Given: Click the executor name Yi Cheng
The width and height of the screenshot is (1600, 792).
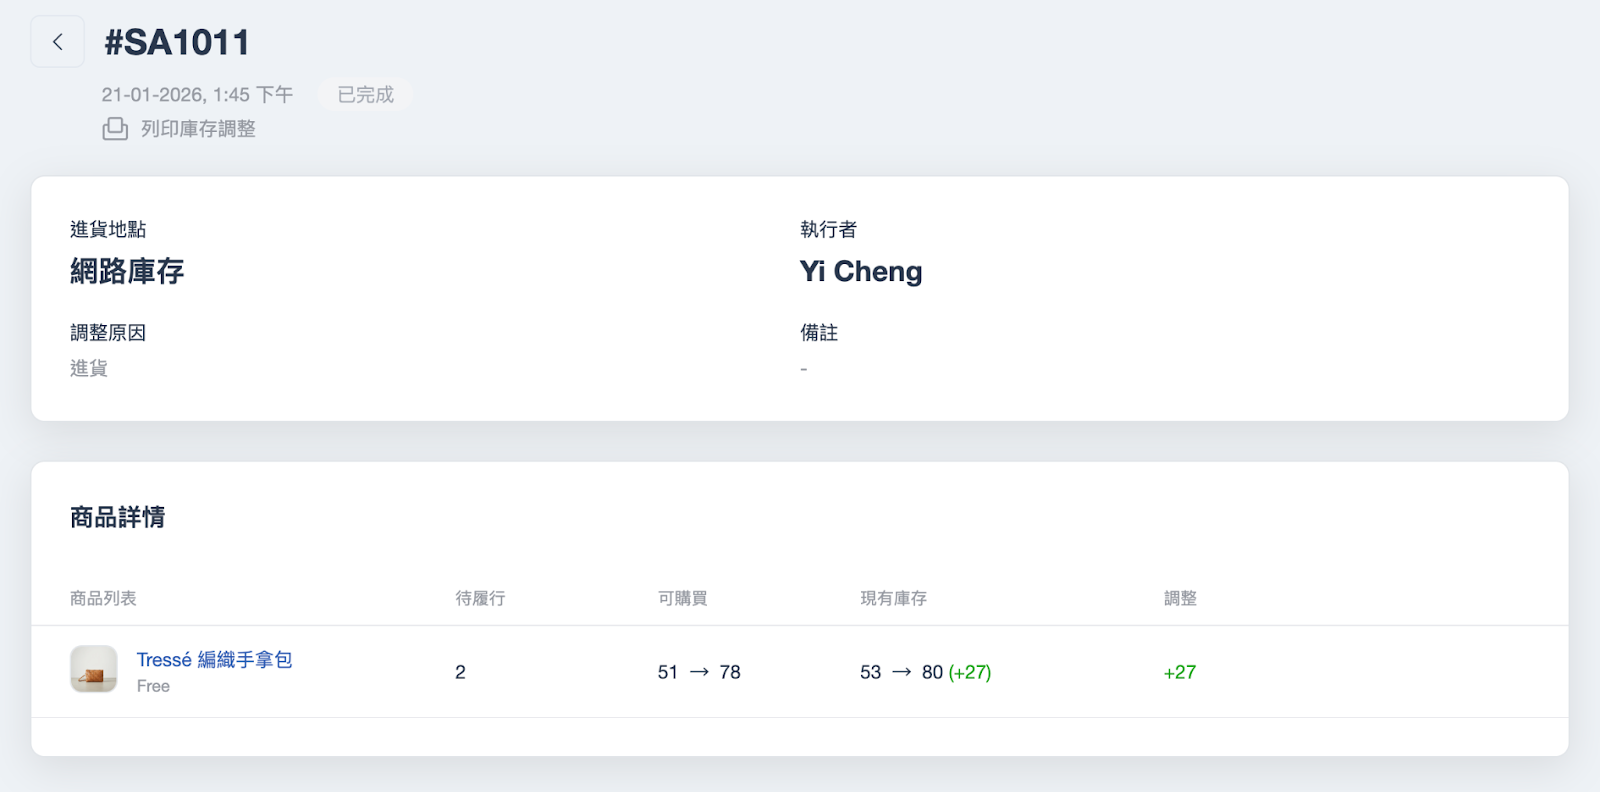Looking at the screenshot, I should 861,271.
